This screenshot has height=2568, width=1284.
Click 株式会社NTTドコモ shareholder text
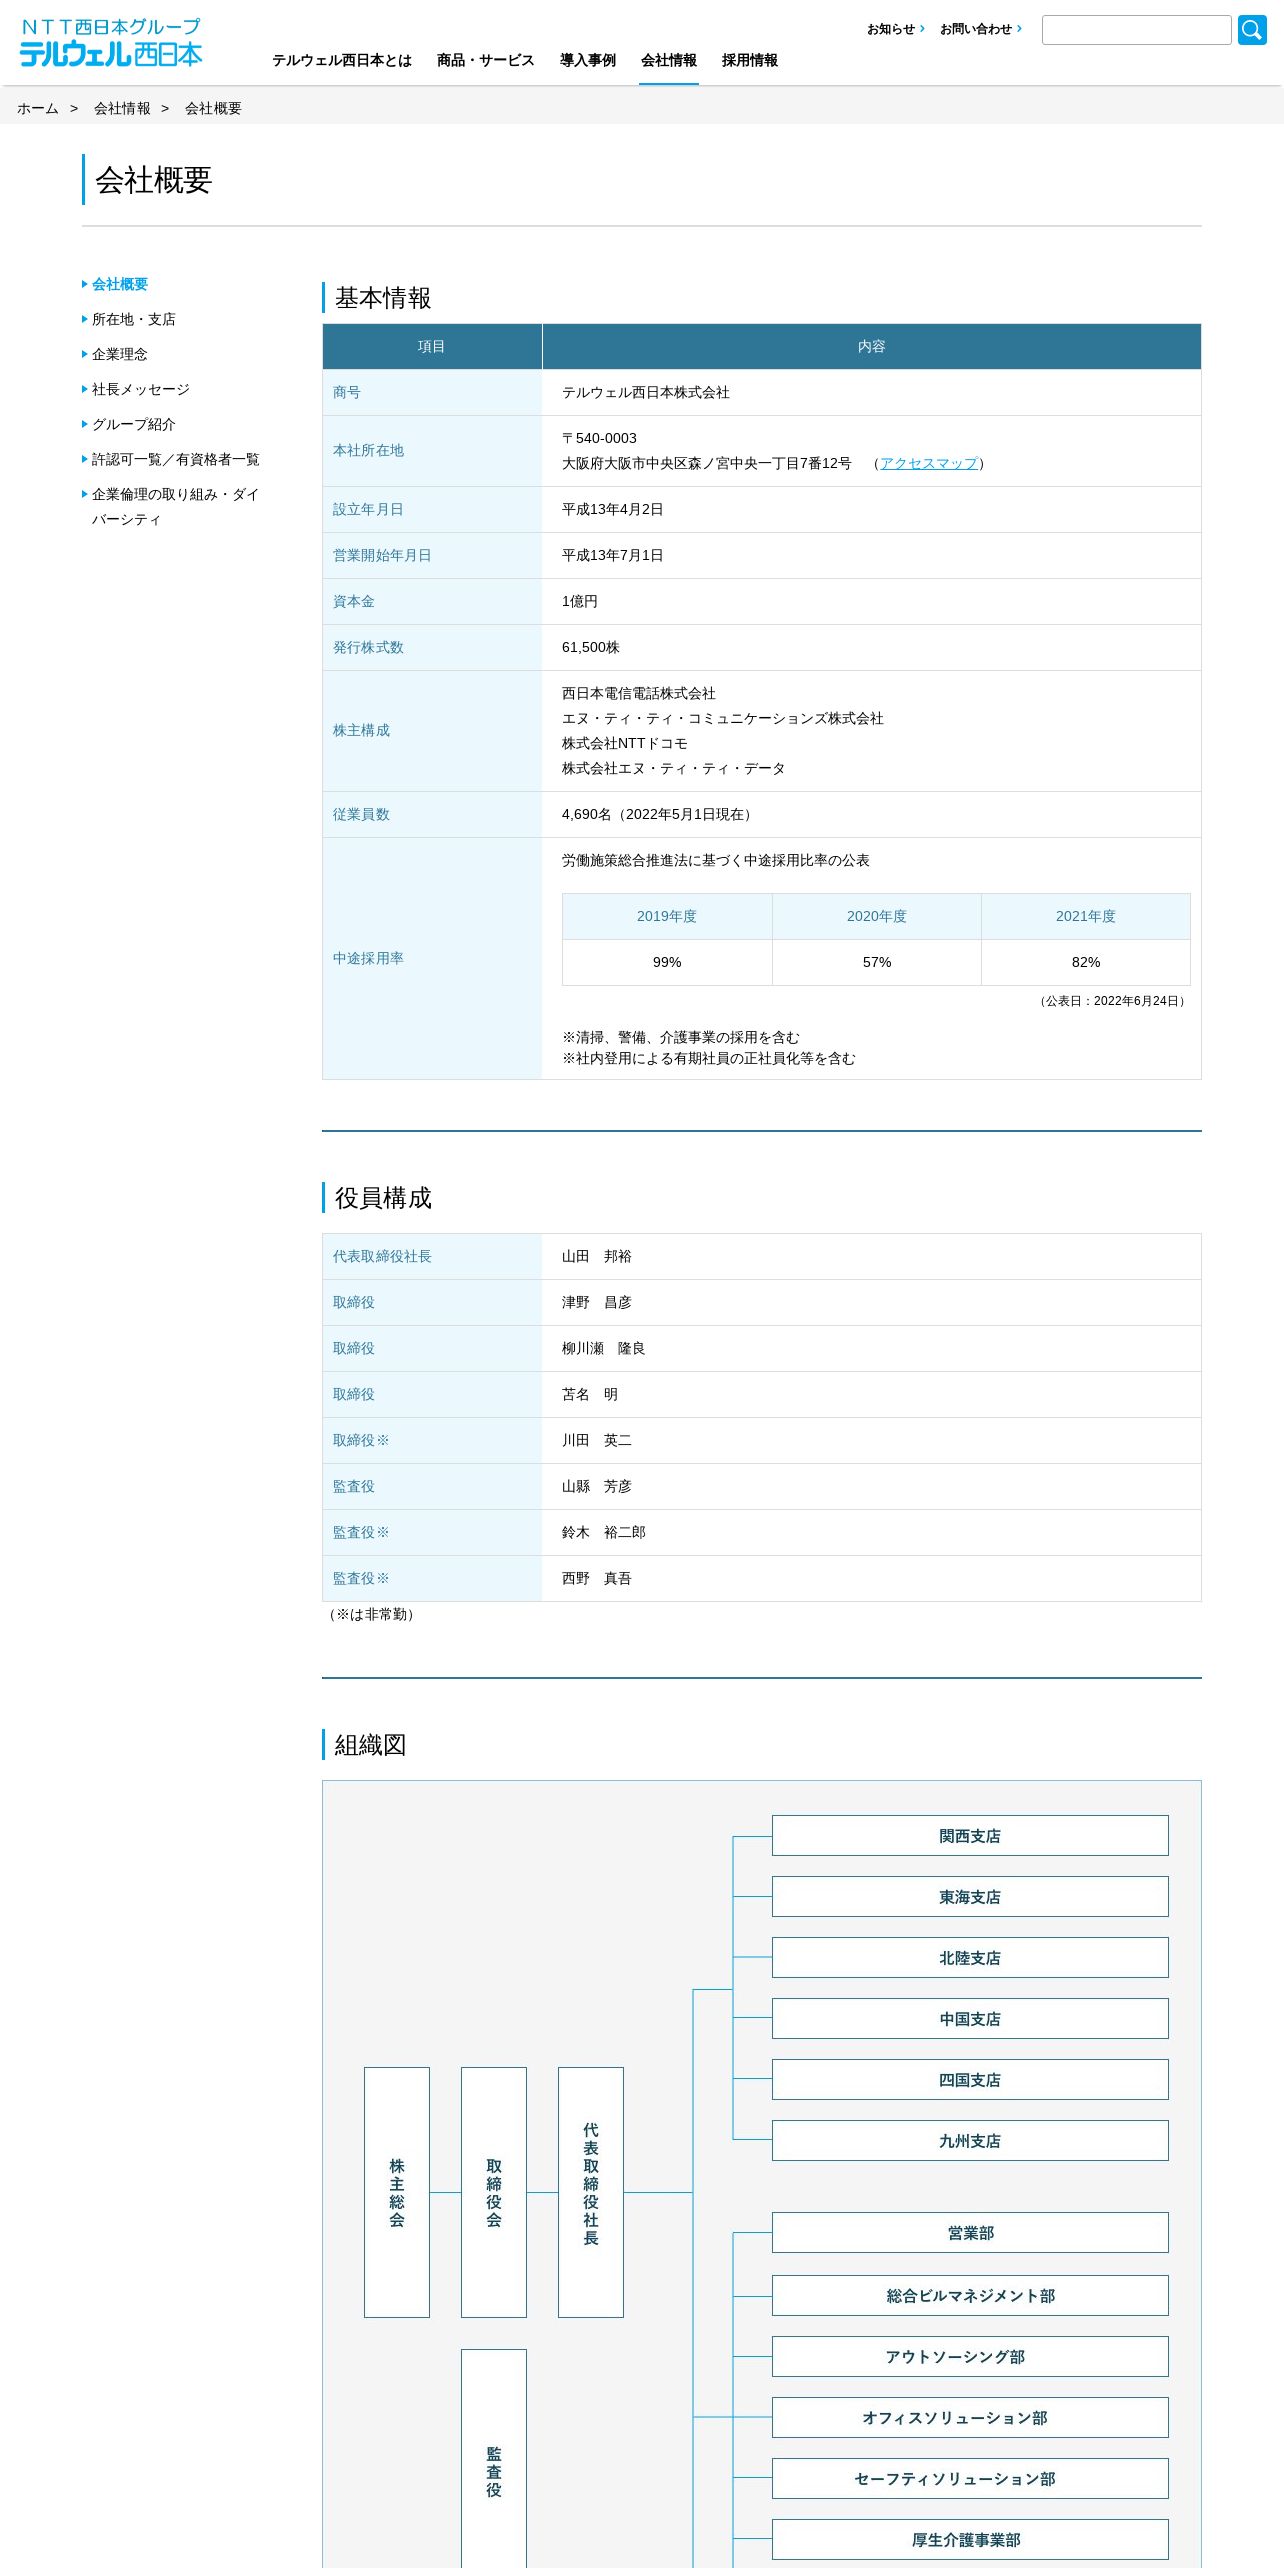625,743
